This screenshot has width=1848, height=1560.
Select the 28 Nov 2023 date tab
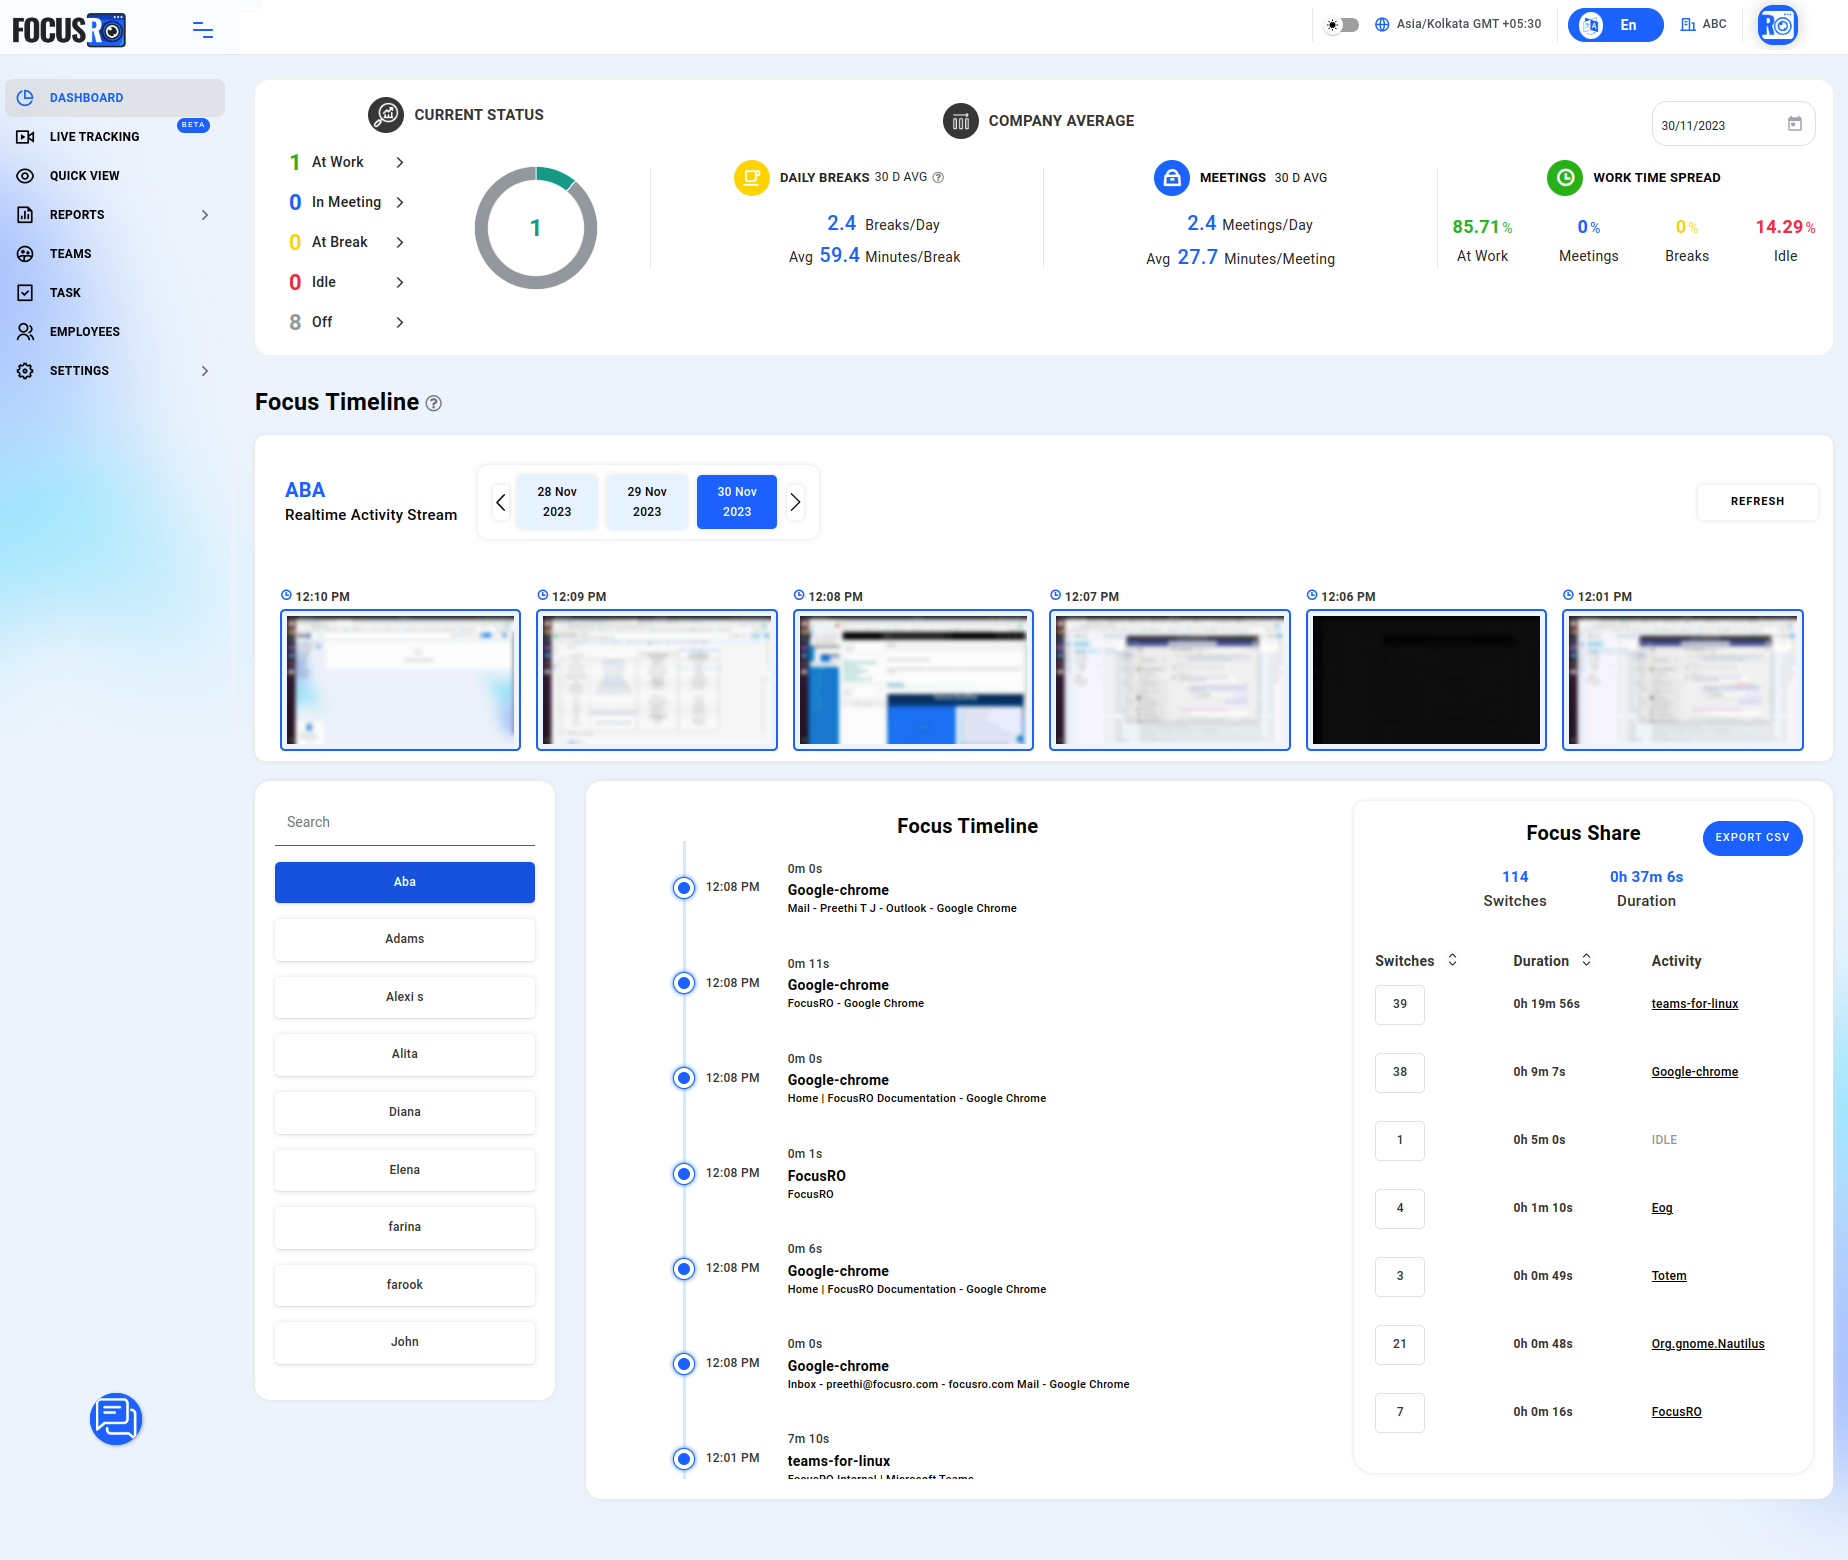pos(556,501)
